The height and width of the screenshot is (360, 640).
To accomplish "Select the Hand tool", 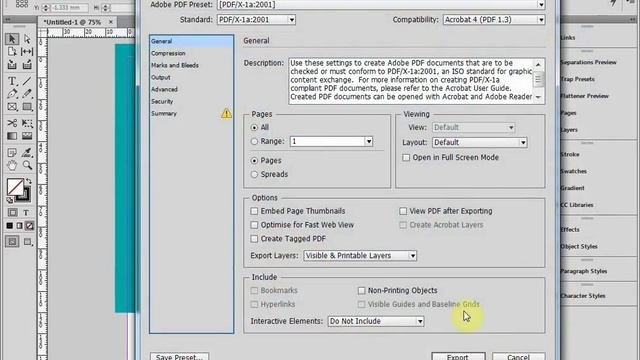I will coord(12,165).
